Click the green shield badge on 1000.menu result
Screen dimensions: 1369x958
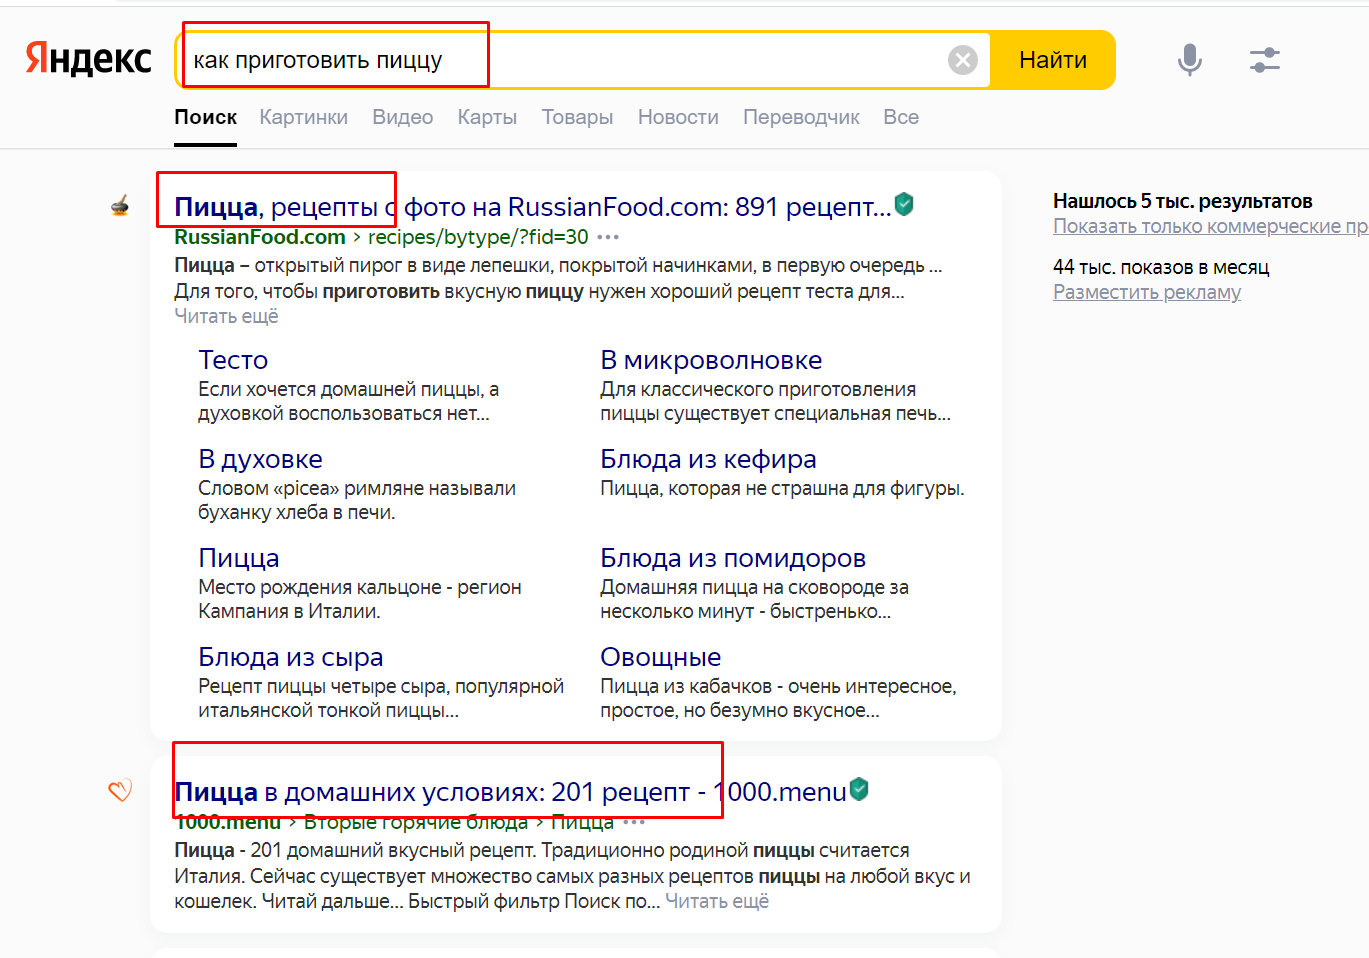(859, 789)
